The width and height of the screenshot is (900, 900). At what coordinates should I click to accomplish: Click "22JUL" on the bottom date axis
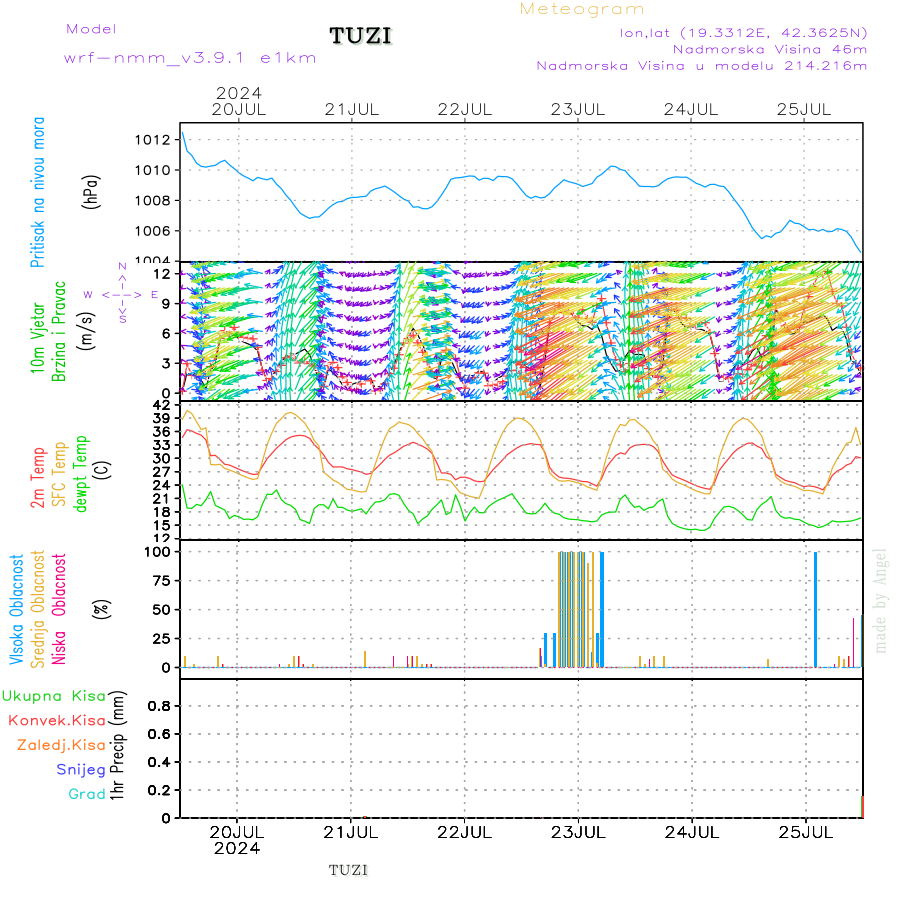pyautogui.click(x=464, y=832)
